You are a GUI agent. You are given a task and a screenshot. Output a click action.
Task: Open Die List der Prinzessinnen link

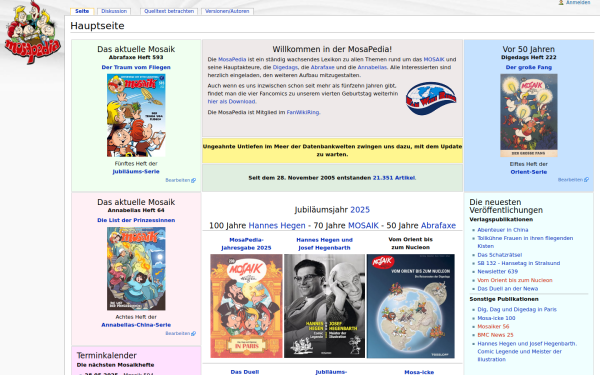tap(136, 220)
